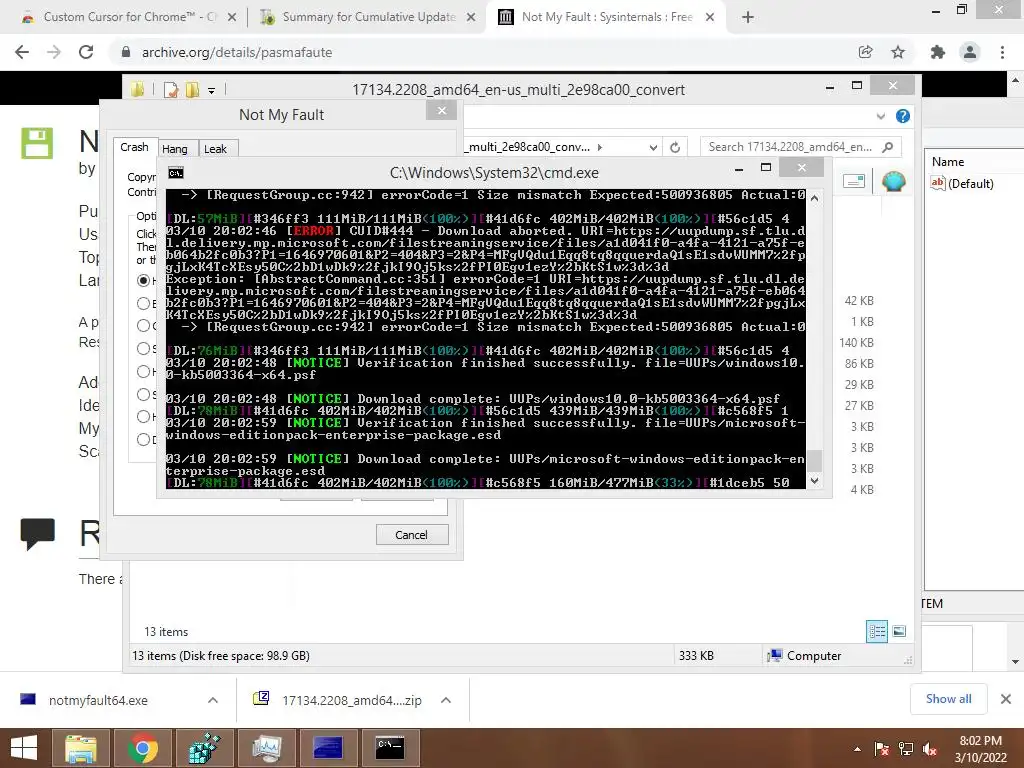Select the already-checked High IRQL radio option

click(x=144, y=280)
